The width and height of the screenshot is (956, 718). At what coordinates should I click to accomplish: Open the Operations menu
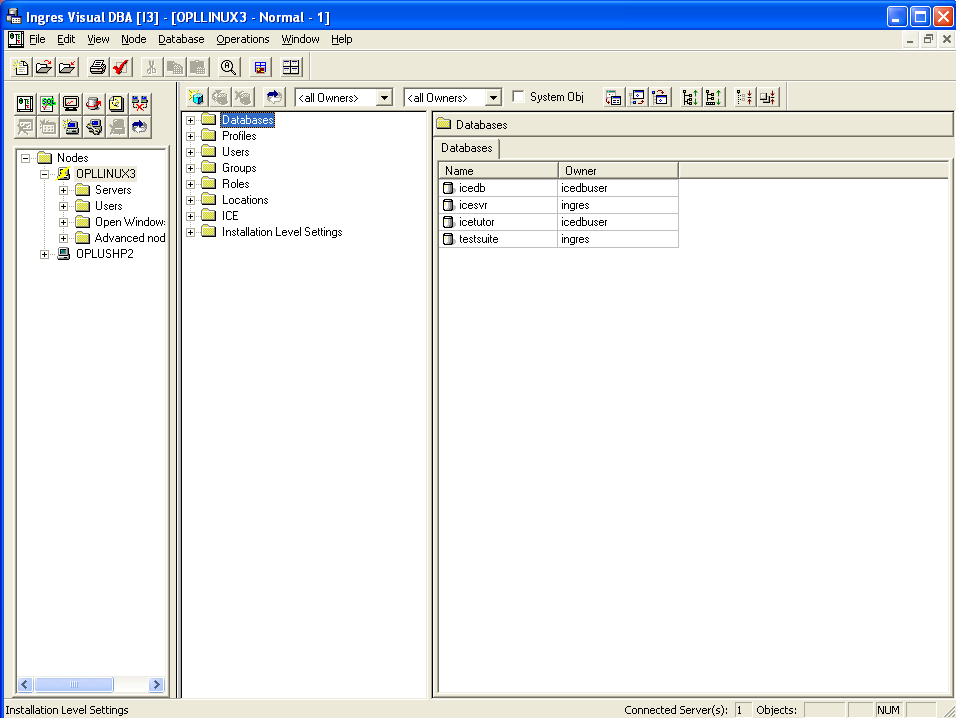pyautogui.click(x=243, y=39)
